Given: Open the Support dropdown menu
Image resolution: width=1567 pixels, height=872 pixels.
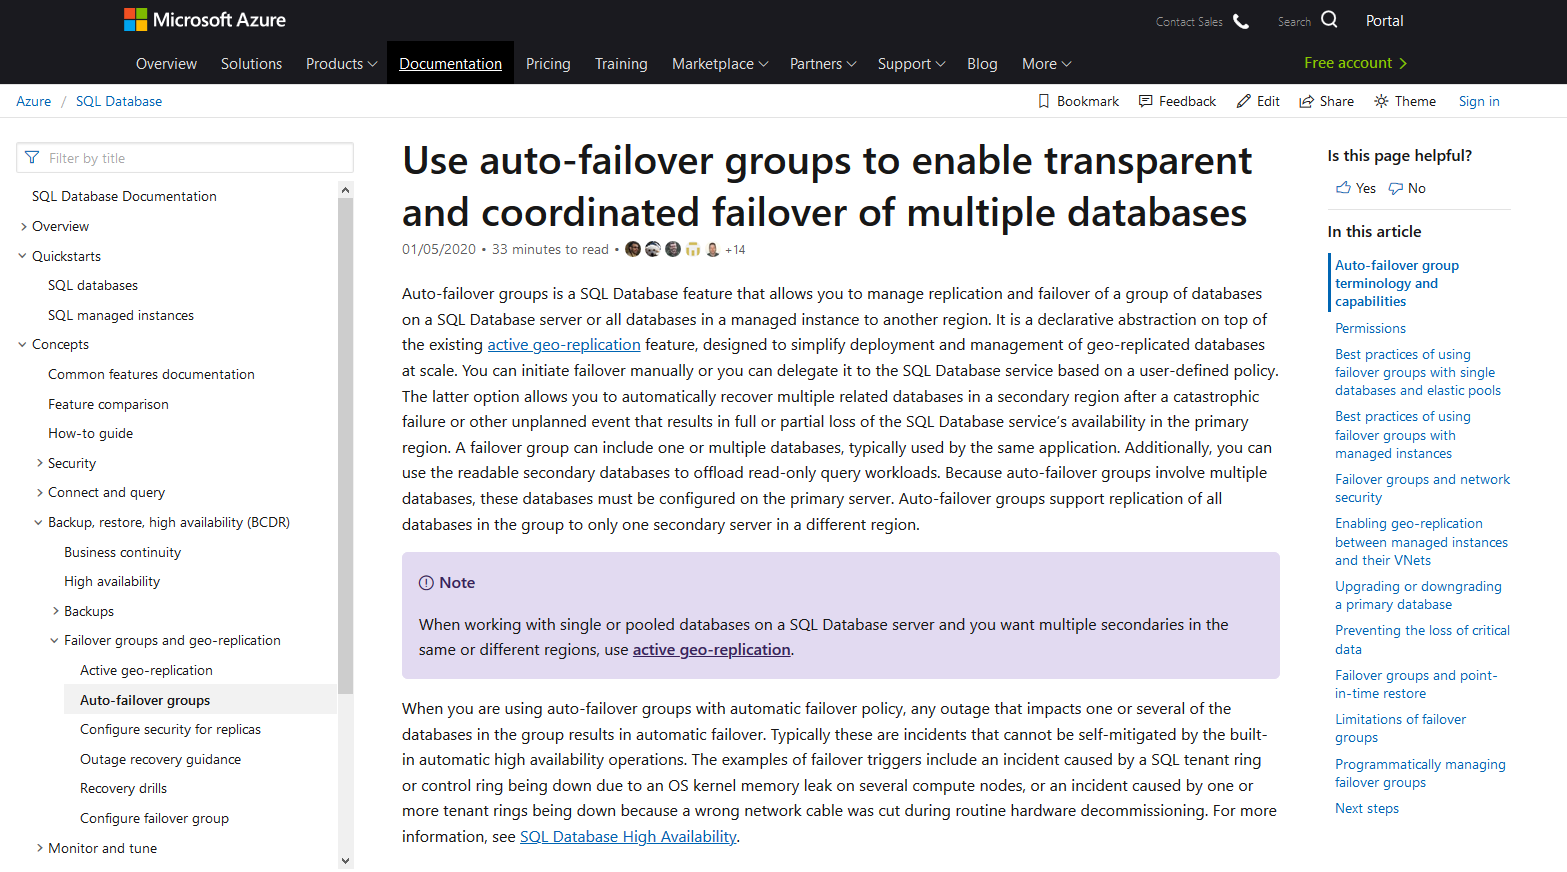Looking at the screenshot, I should 910,63.
